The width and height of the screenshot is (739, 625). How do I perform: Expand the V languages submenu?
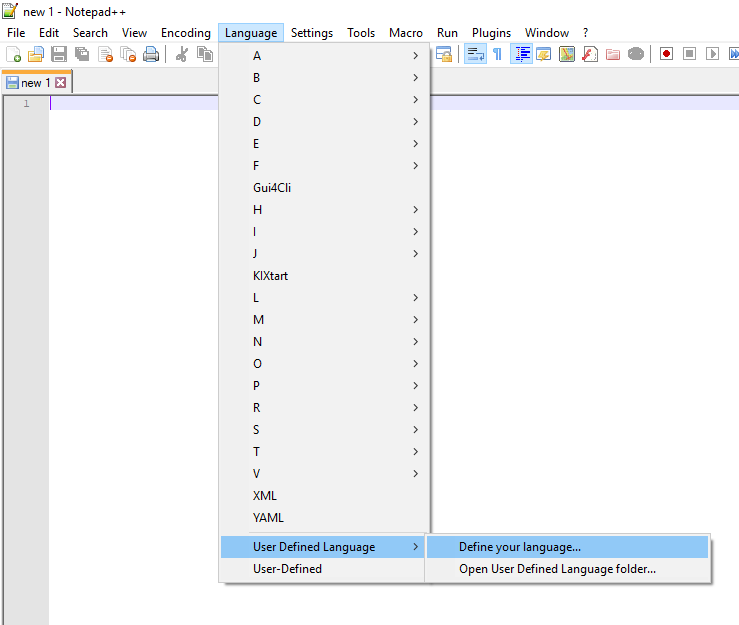tap(325, 474)
